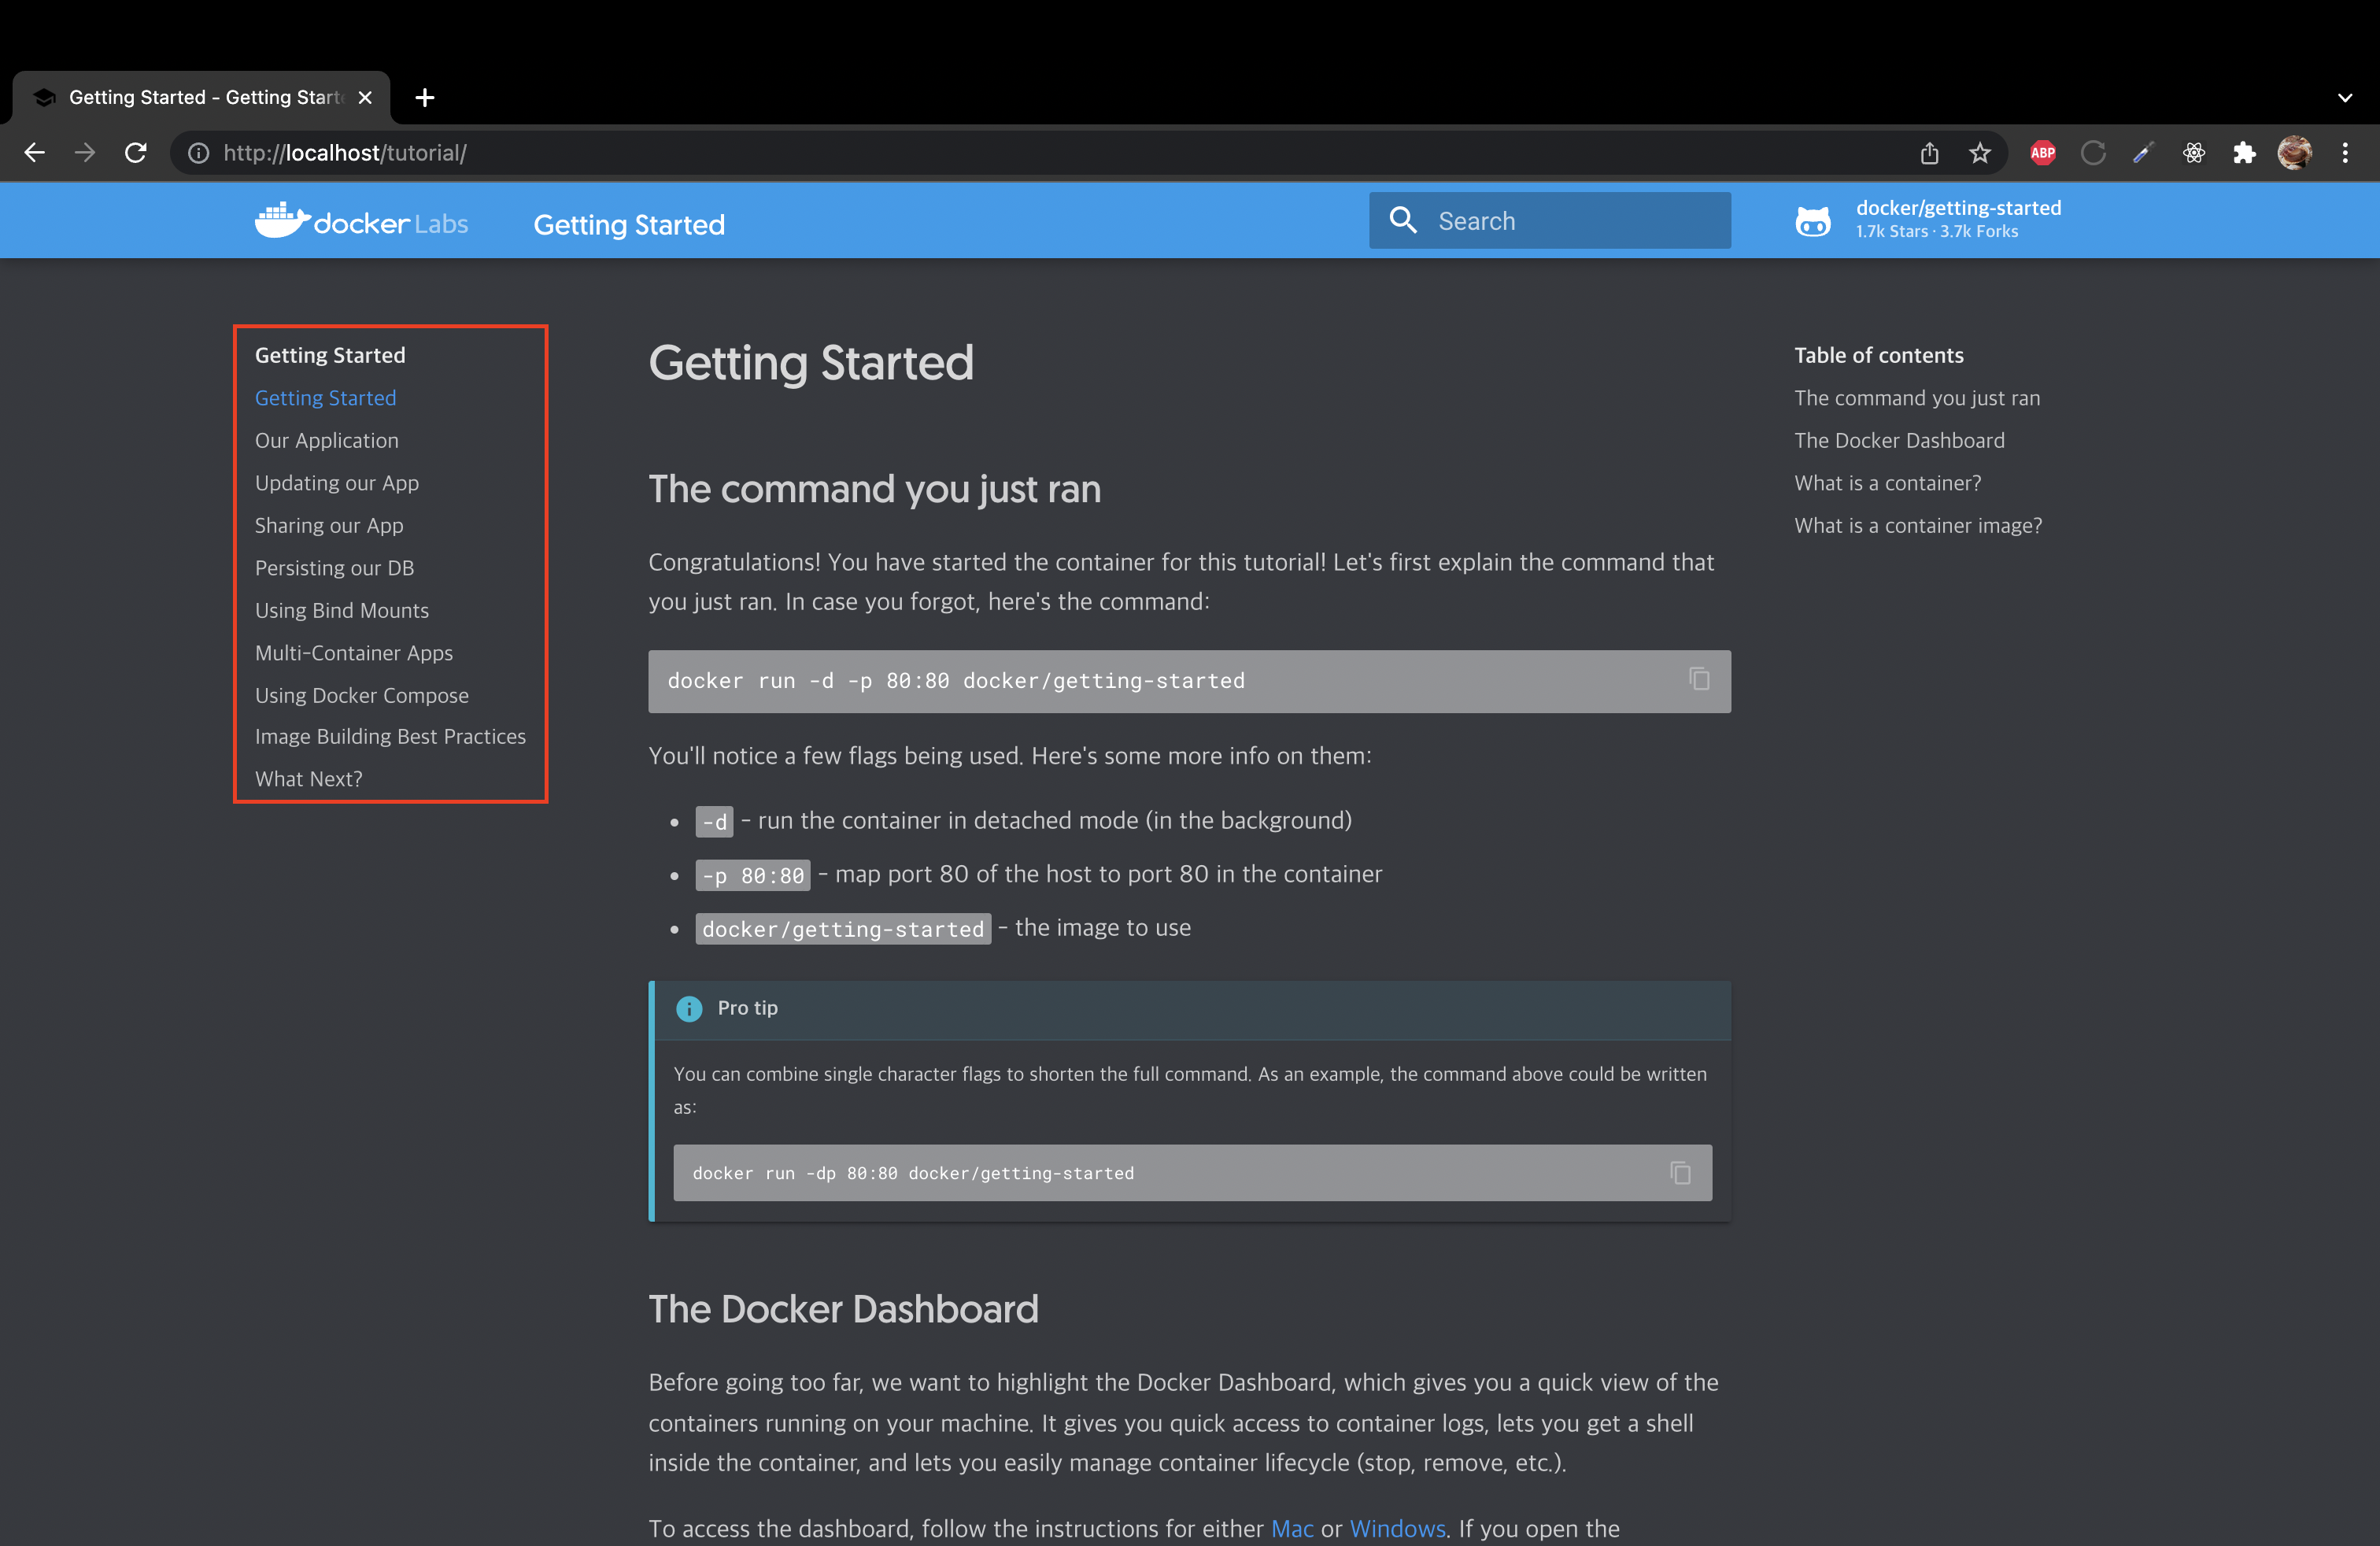Screen dimensions: 2380x1546
Task: Click the Docker Labs whale logo
Action: pos(281,221)
